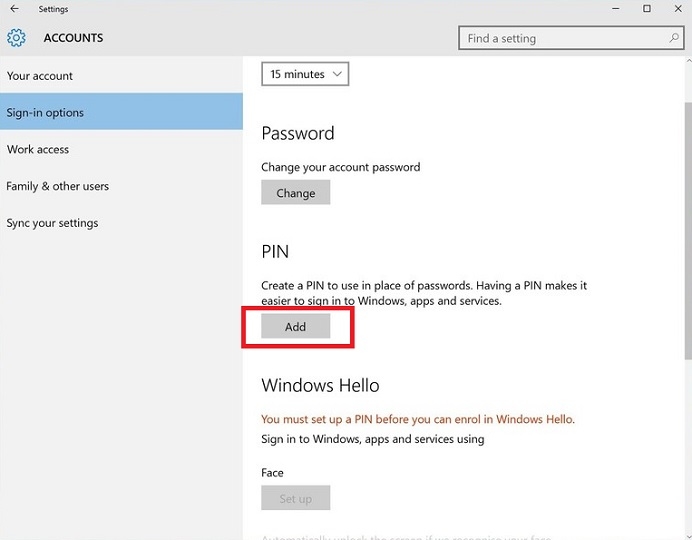Click the PIN section heading
The image size is (692, 540).
275,251
